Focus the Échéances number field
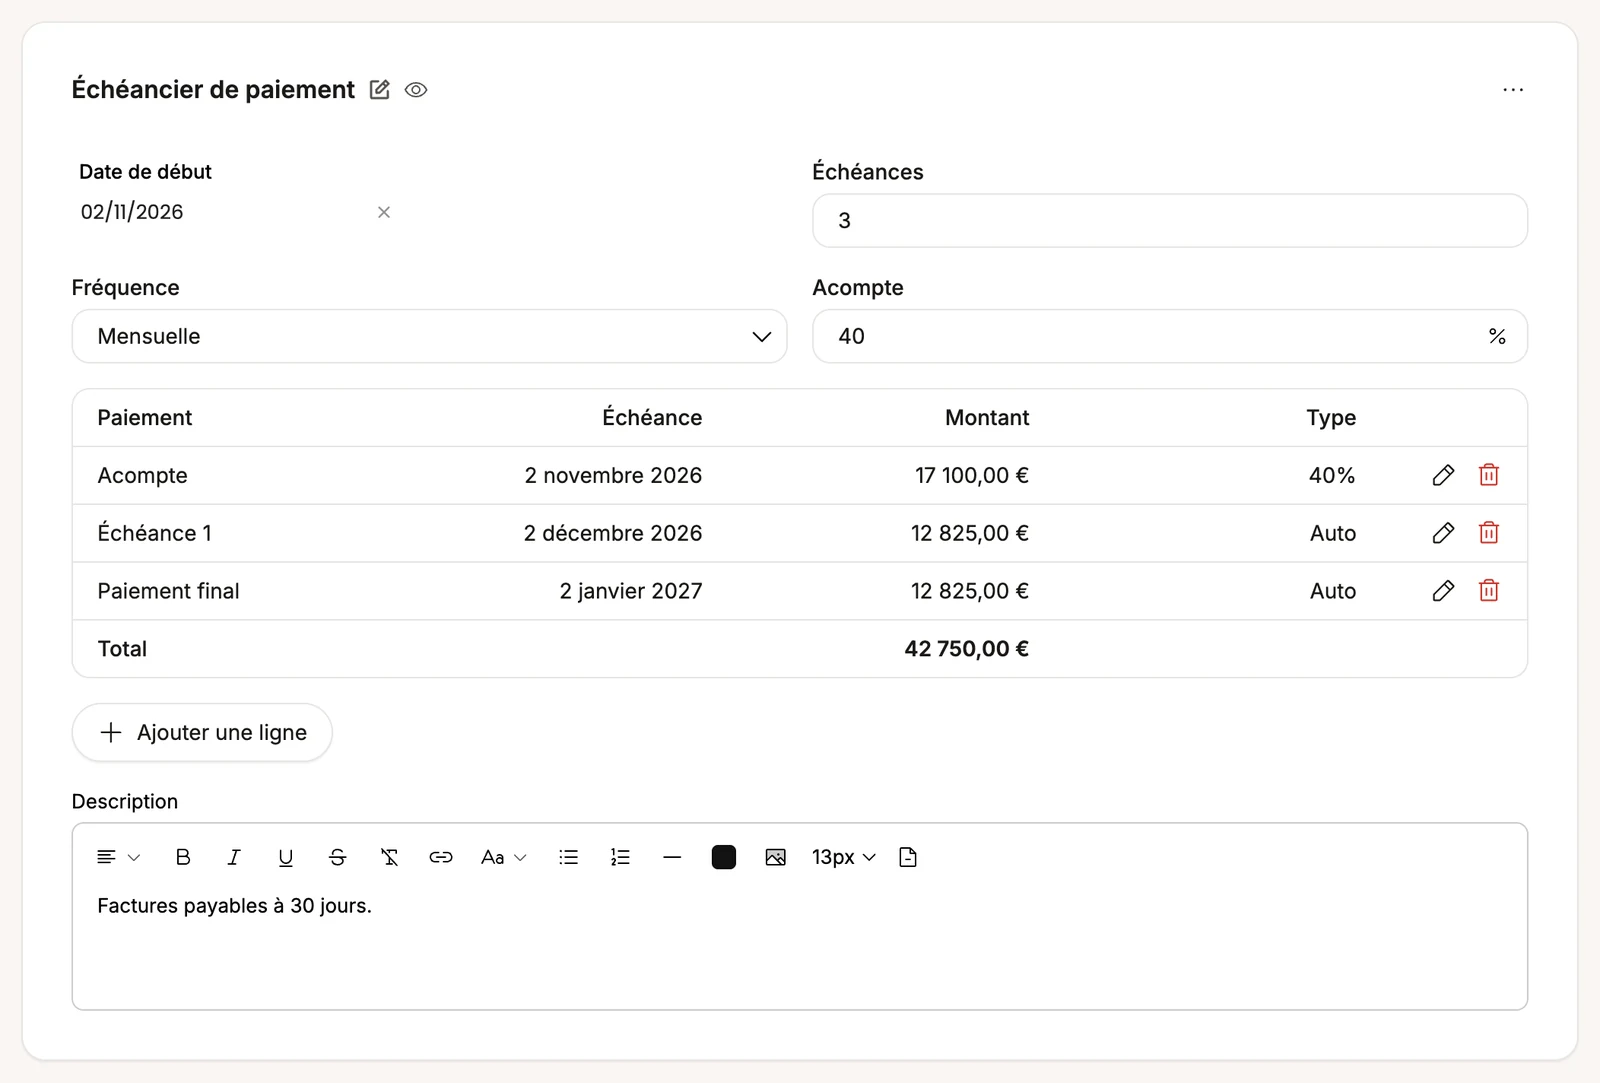1600x1083 pixels. pos(1170,220)
